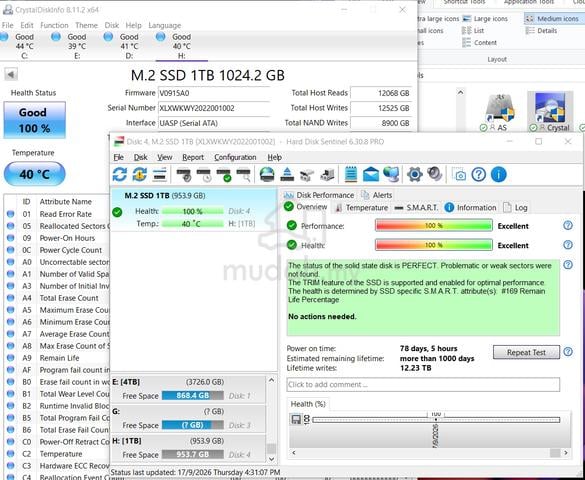Open the blue info icon in Sentinel toolbar
Screen dimensions: 585x480
tap(498, 174)
